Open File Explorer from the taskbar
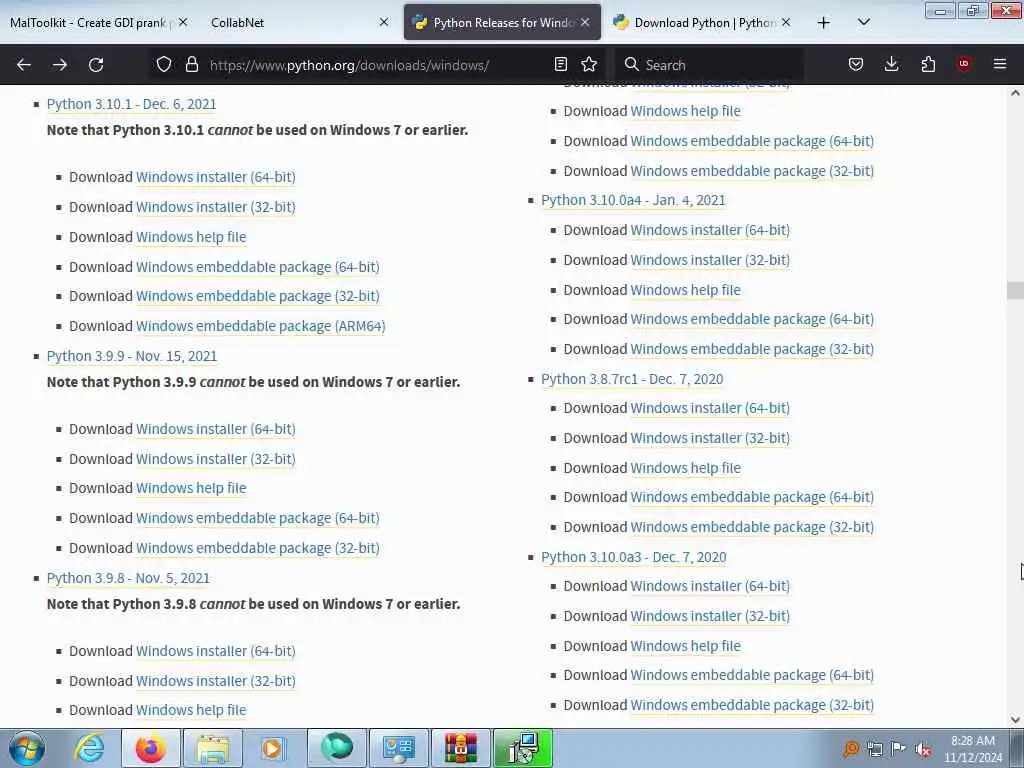Image resolution: width=1024 pixels, height=768 pixels. 213,748
